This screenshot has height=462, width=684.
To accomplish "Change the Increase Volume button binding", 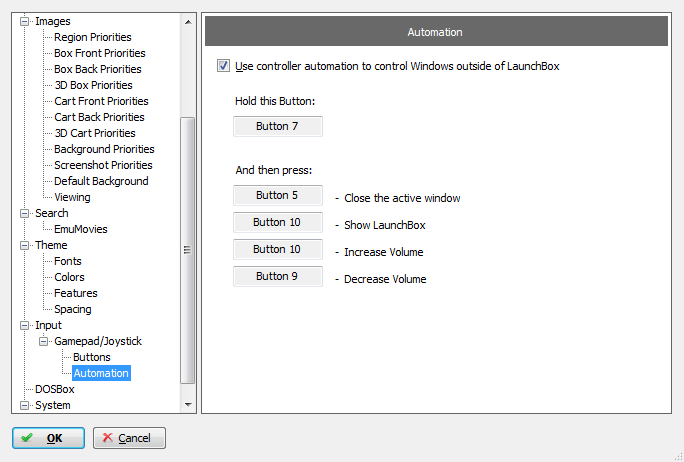I will (278, 249).
